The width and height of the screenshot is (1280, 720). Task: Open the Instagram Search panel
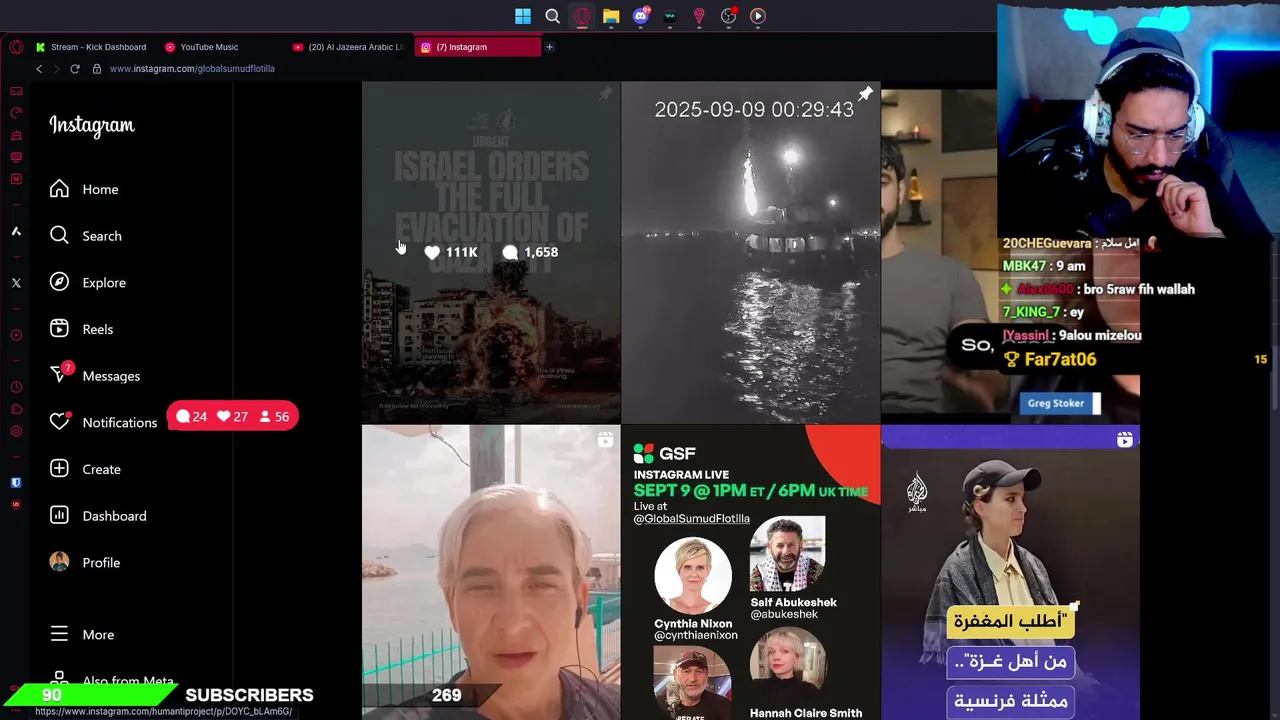[86, 236]
